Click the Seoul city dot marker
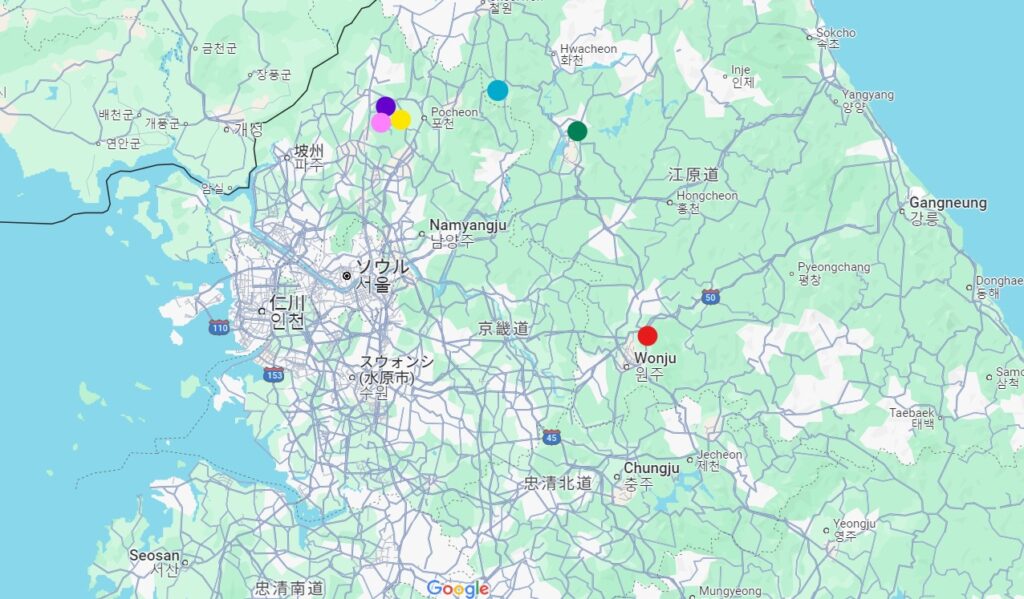The height and width of the screenshot is (599, 1024). click(x=346, y=275)
